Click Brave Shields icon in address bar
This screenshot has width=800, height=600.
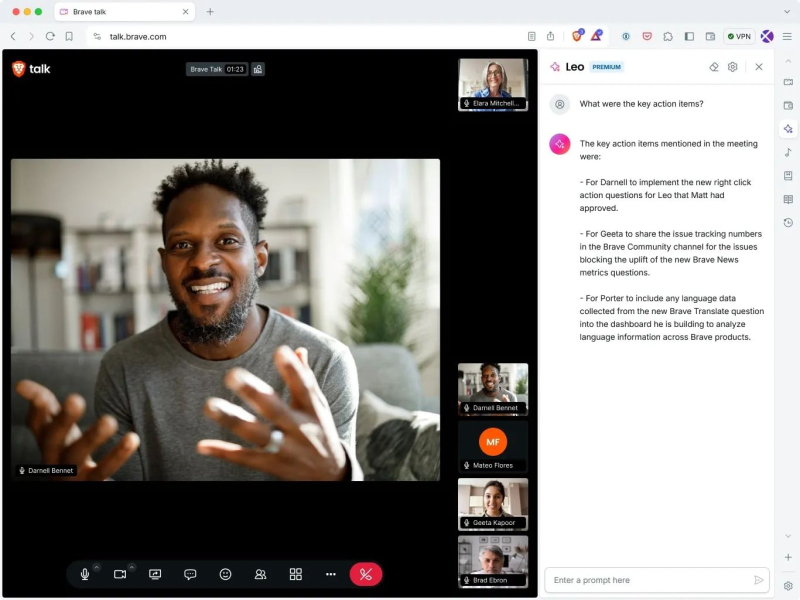577,36
